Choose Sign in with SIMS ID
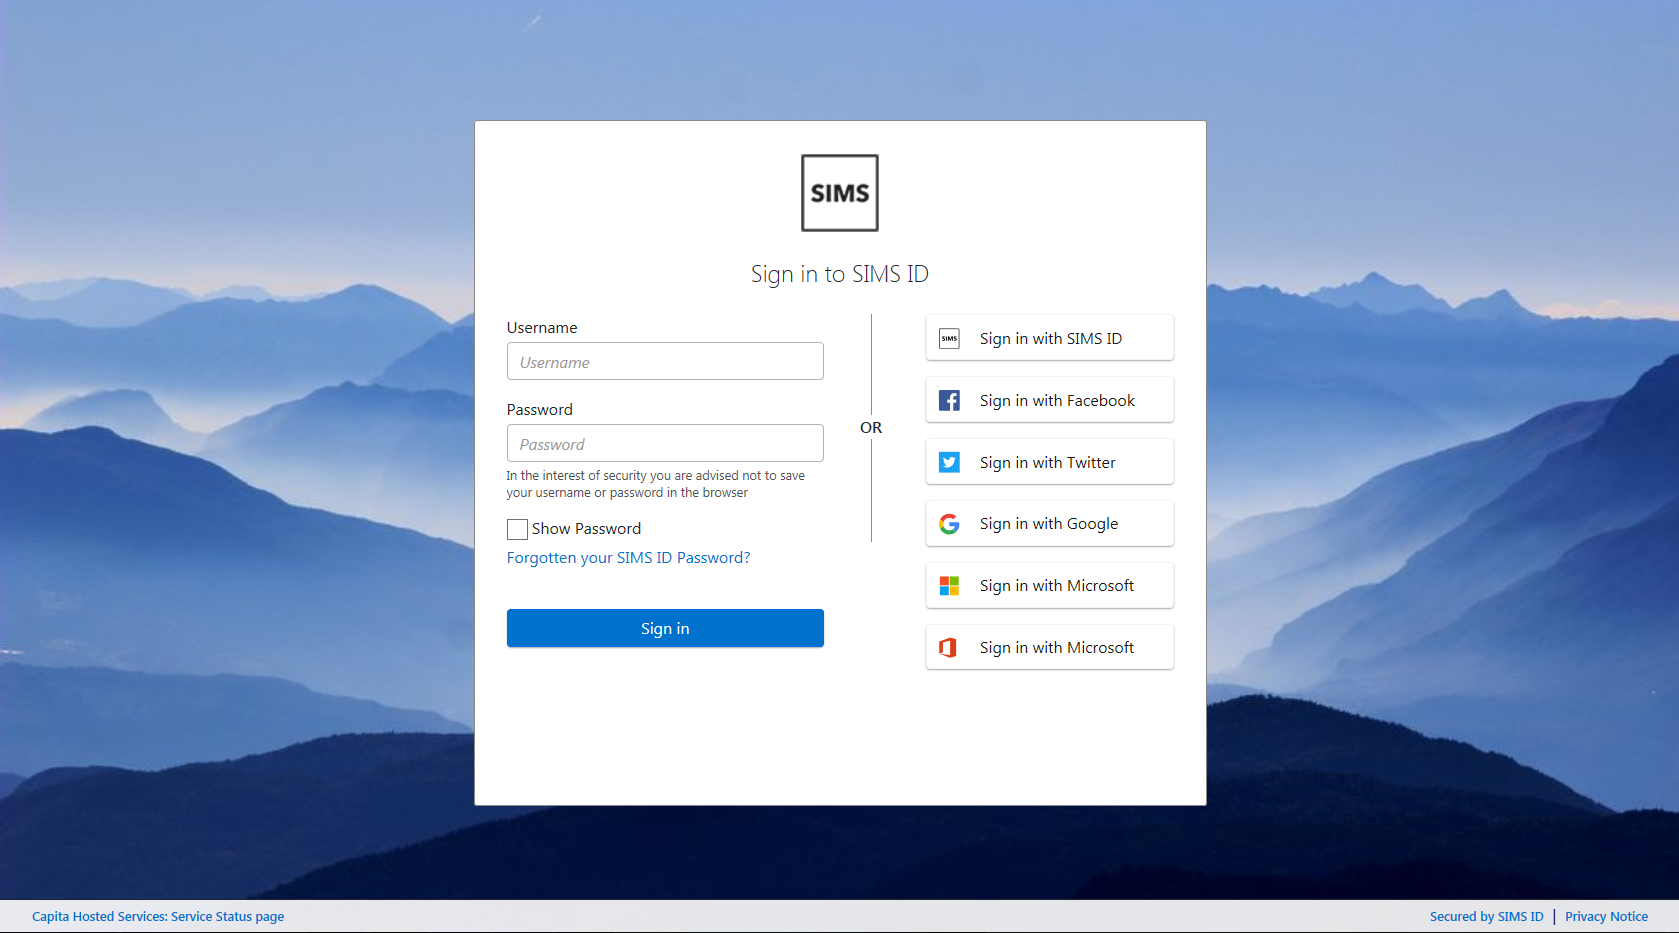Image resolution: width=1679 pixels, height=933 pixels. (1049, 338)
